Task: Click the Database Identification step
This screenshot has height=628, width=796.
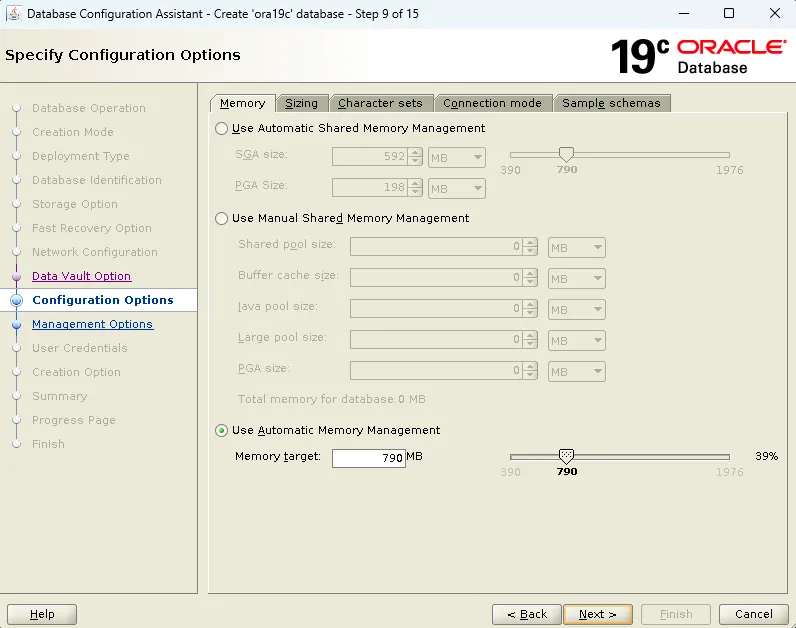Action: [x=97, y=180]
